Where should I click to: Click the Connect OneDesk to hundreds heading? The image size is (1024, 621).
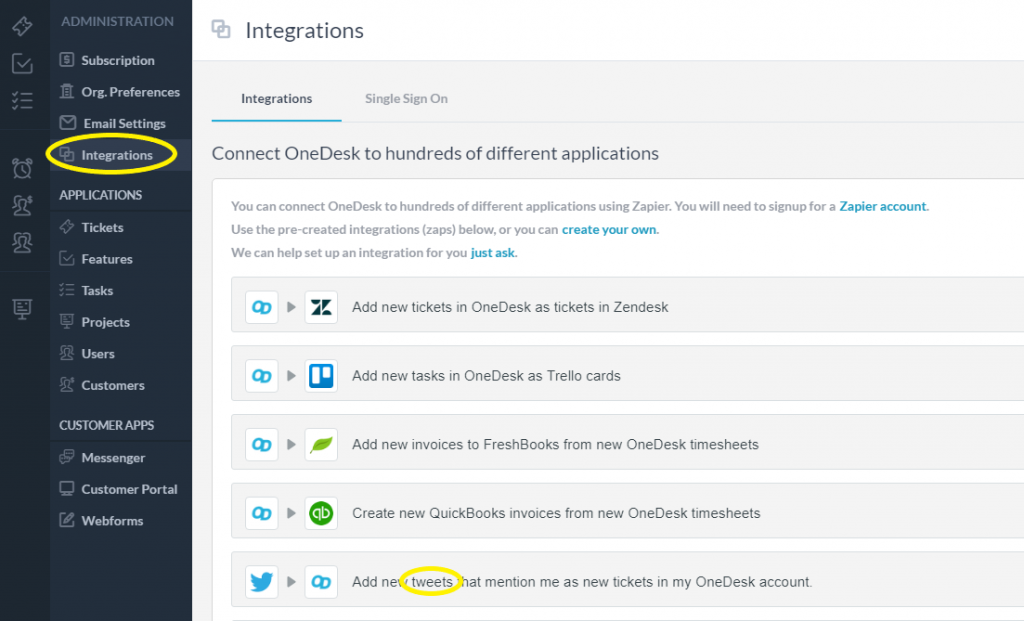(435, 153)
